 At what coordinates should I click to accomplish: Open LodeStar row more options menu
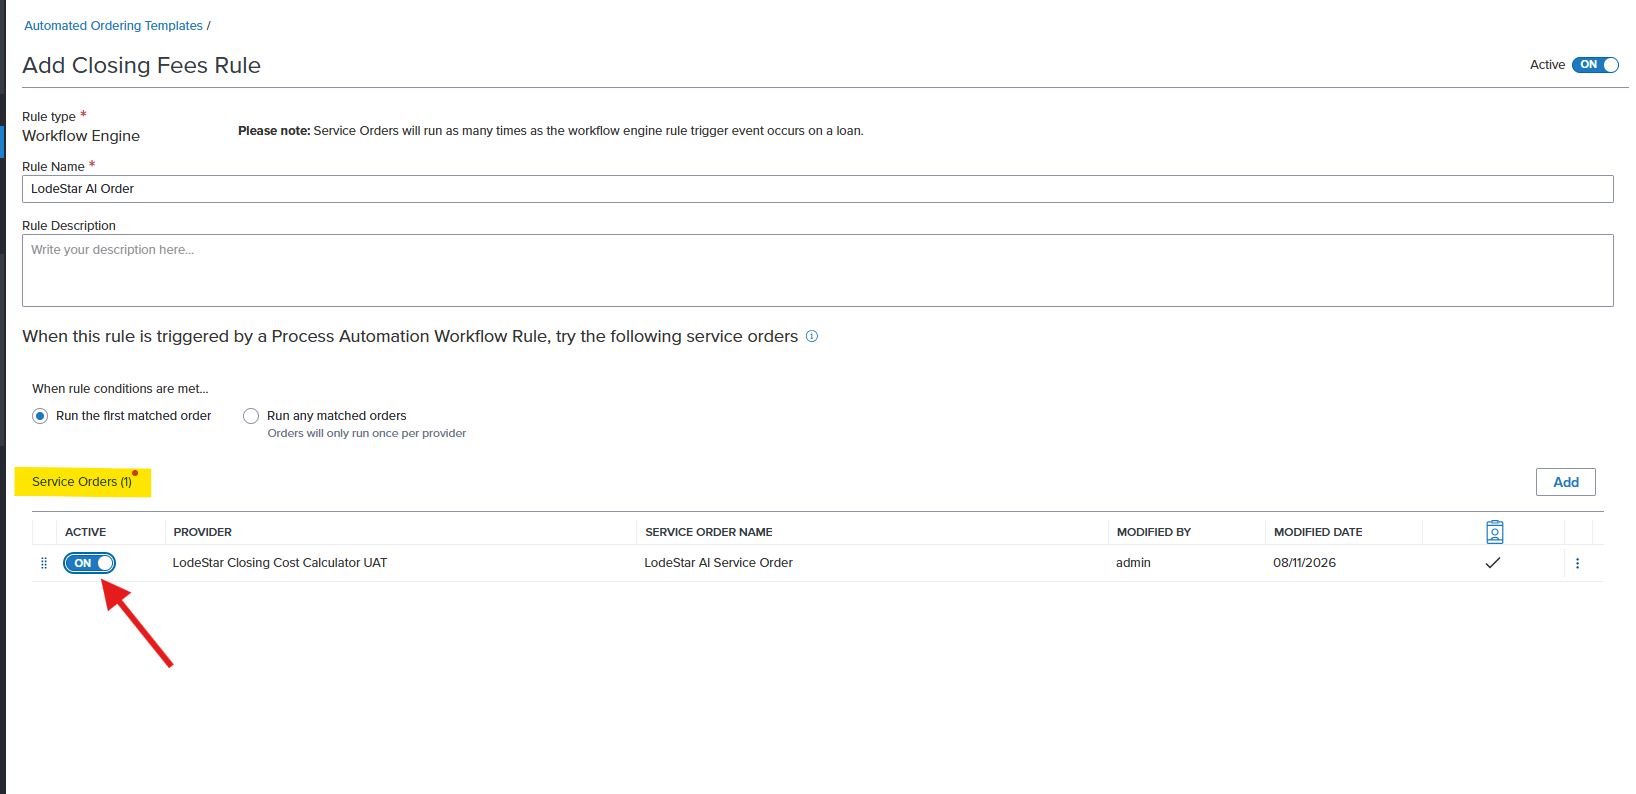[x=1577, y=563]
